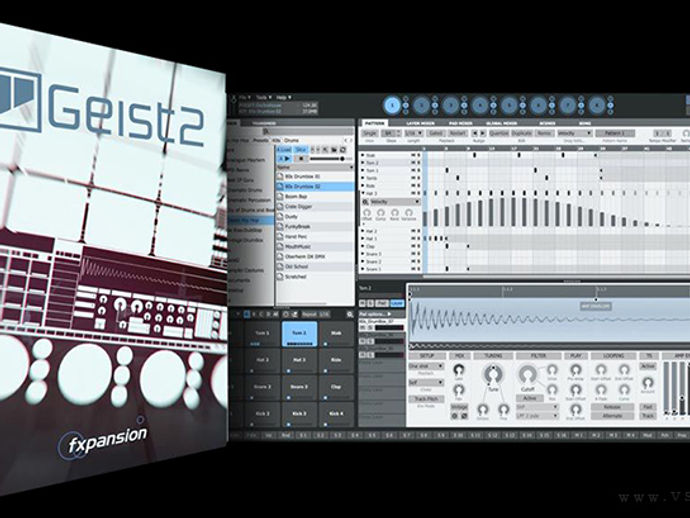Open the Velocity step-info dropdown in toolbar
This screenshot has width=690, height=518.
tap(574, 133)
